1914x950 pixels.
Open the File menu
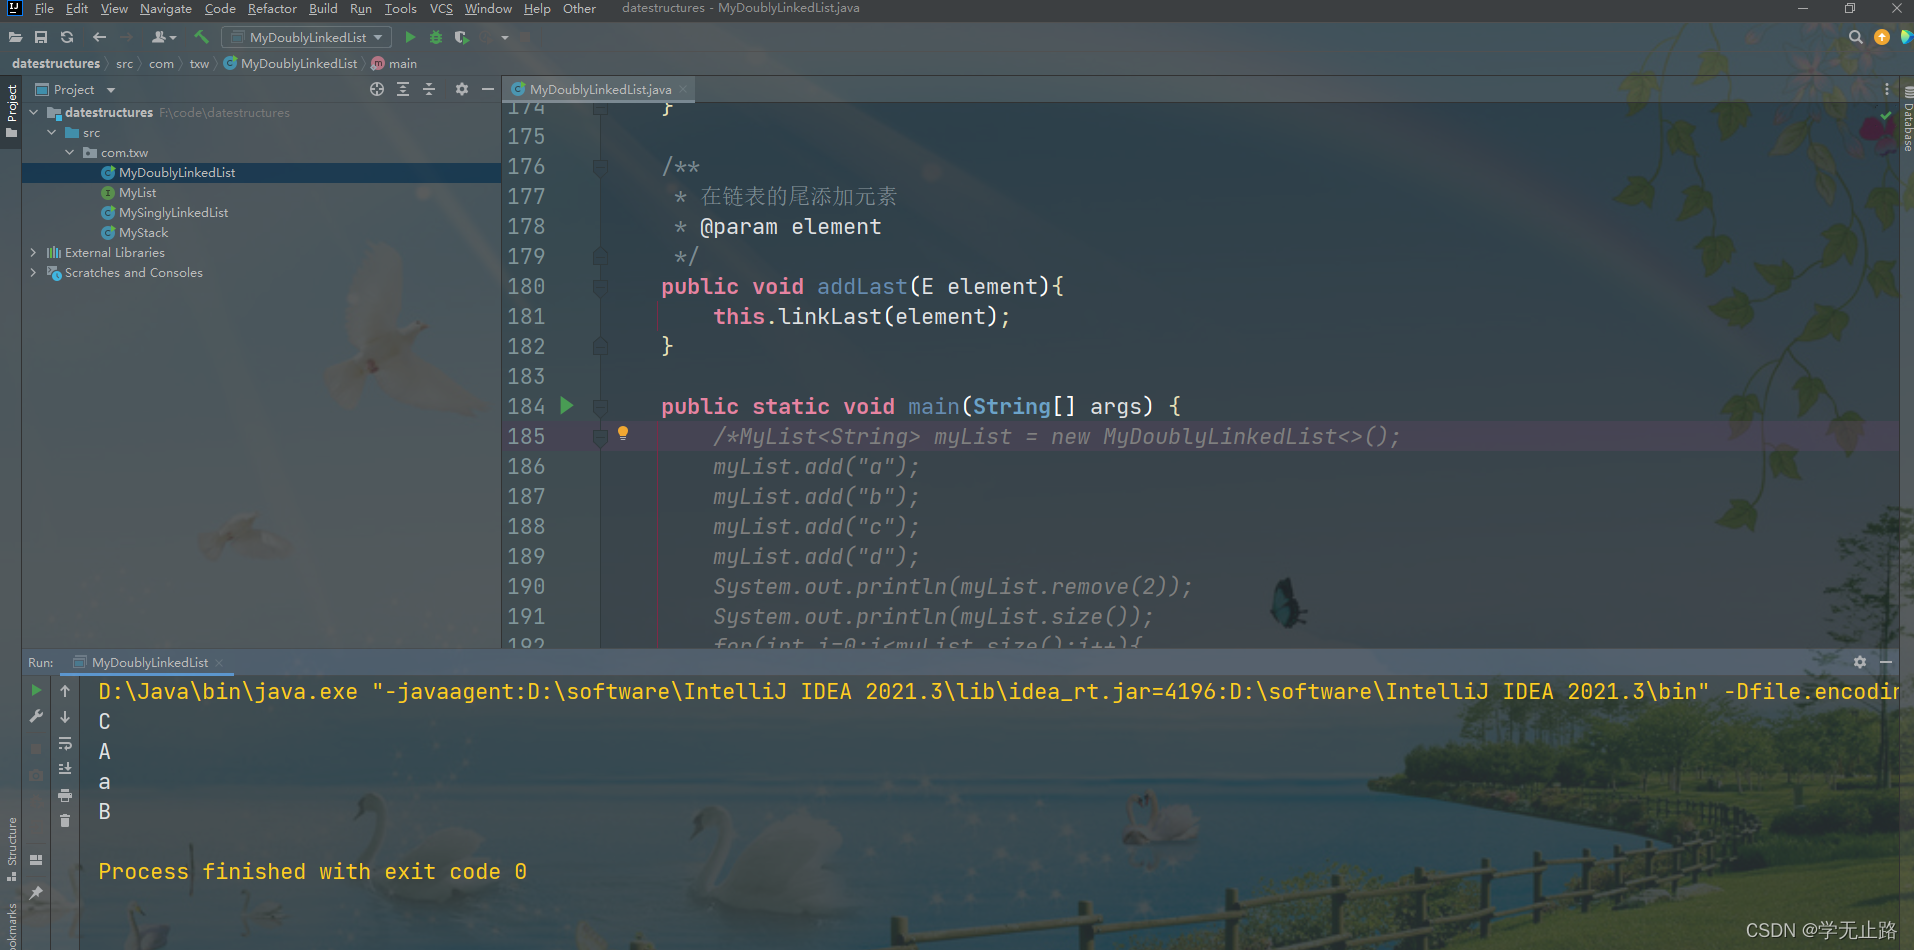[x=44, y=9]
